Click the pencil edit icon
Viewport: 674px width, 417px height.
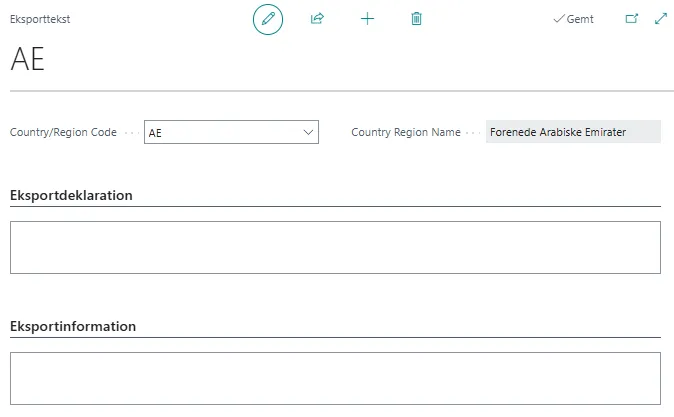tap(268, 19)
